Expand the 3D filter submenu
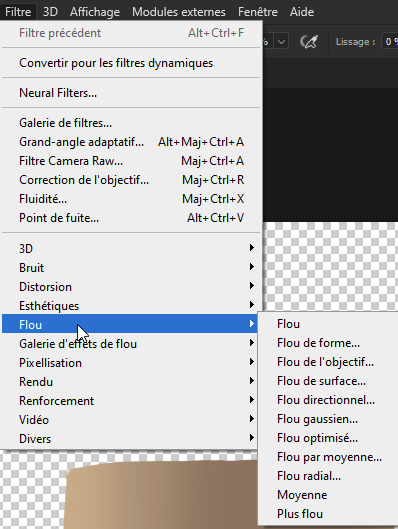Screen dimensions: 398x529 coord(131,249)
